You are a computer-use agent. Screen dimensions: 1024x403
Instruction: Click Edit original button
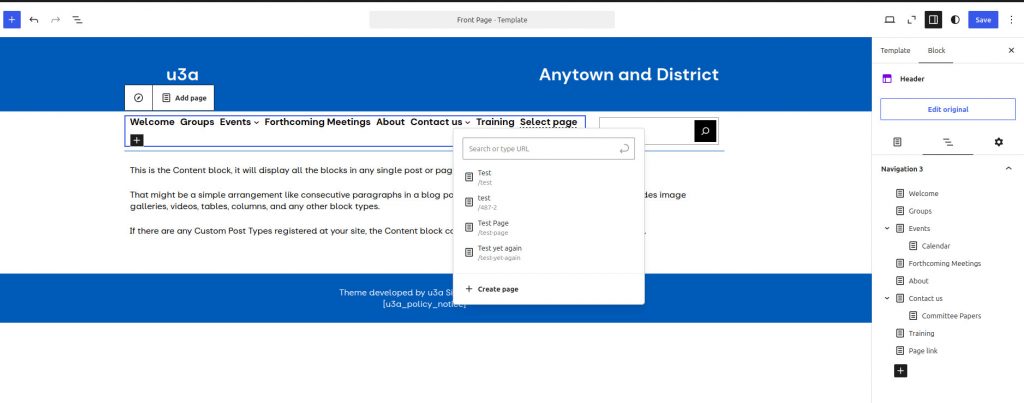948,109
